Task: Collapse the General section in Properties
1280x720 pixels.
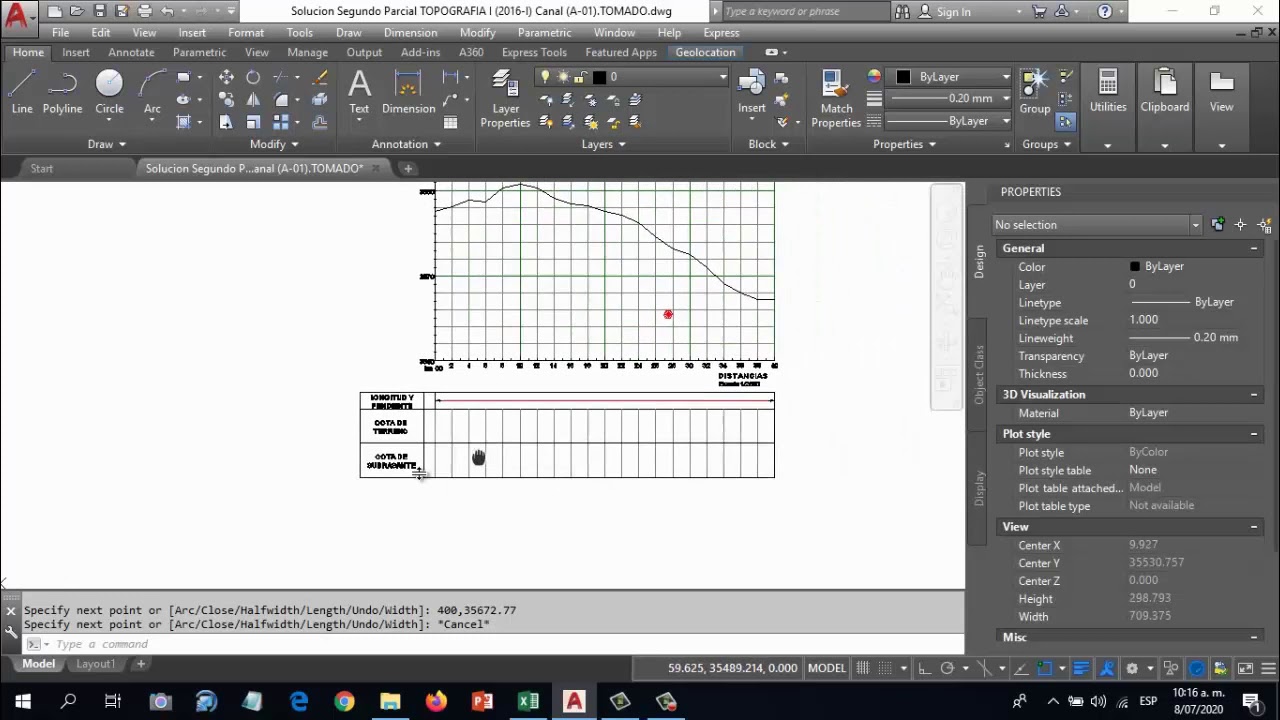Action: pos(1254,248)
